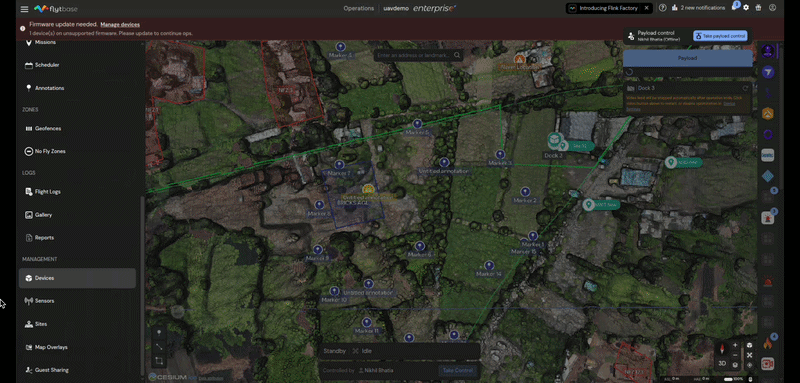Viewport: 800px width, 383px height.
Task: Open the gift icon in the header
Action: (758, 8)
